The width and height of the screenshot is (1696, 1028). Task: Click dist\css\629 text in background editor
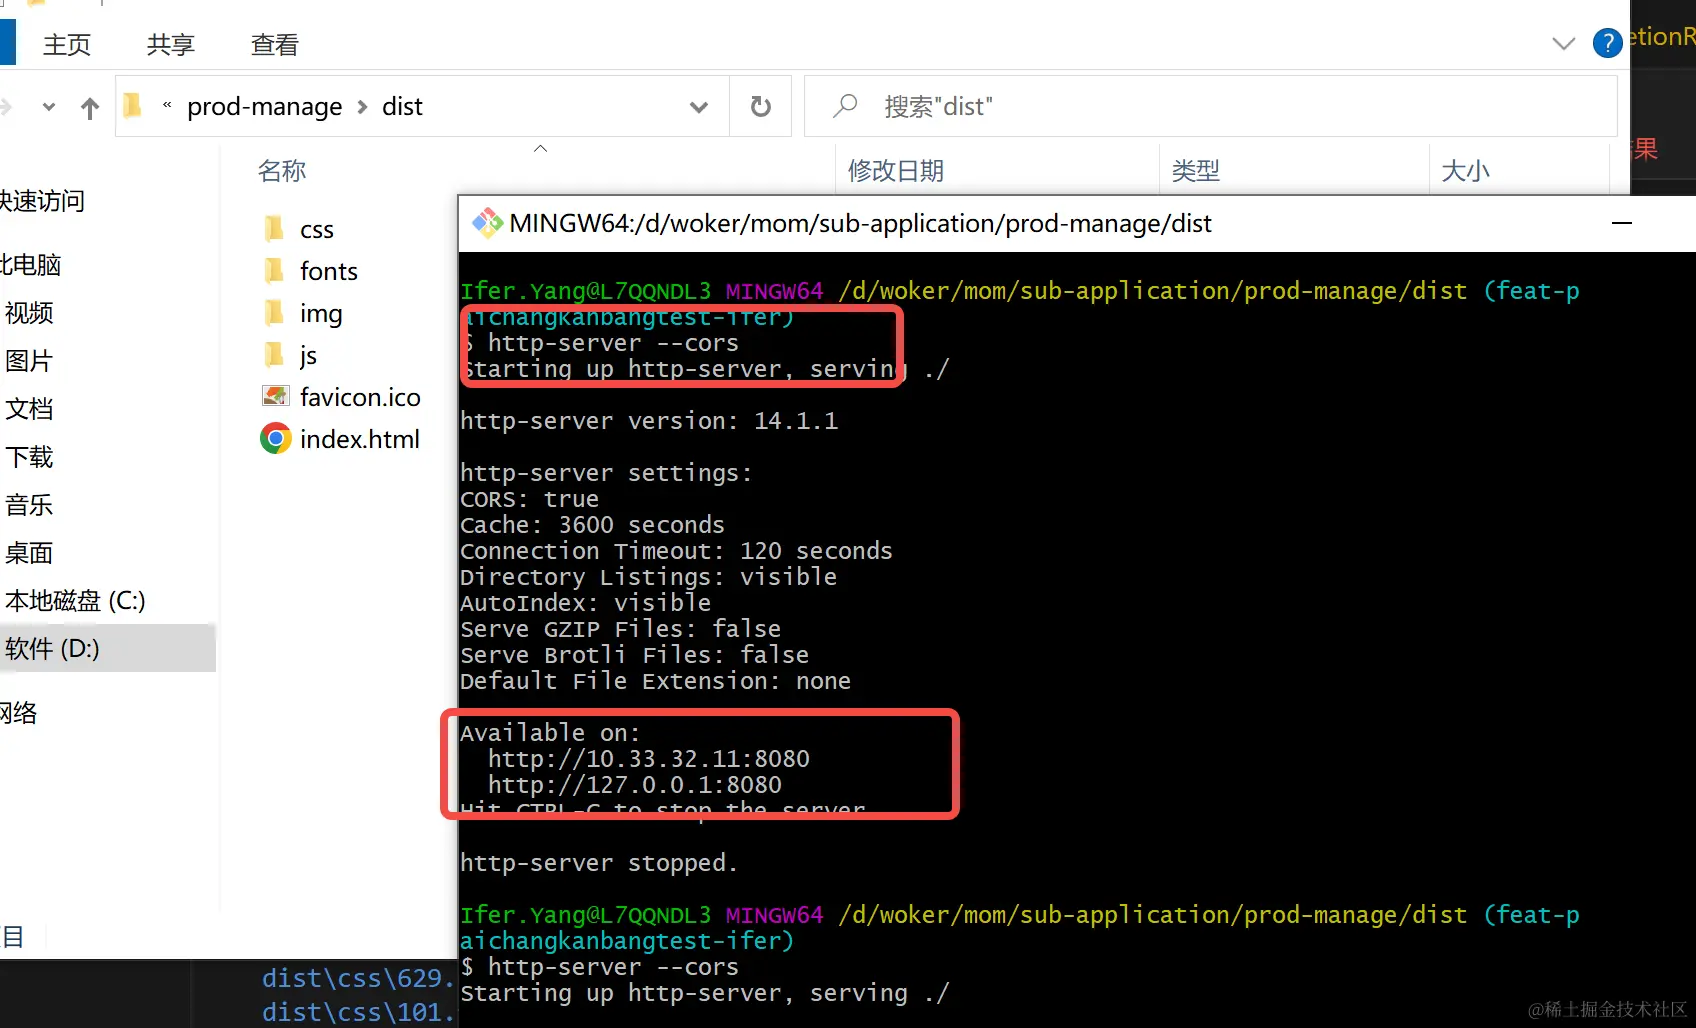point(358,978)
